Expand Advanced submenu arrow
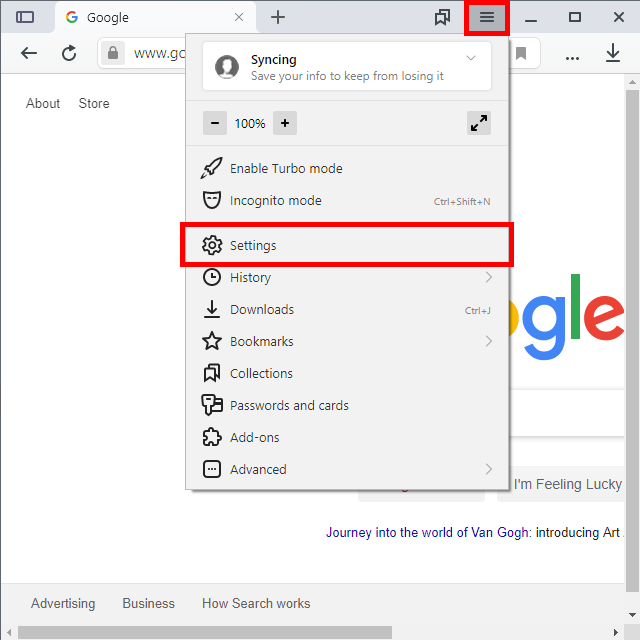640x640 pixels. click(489, 469)
